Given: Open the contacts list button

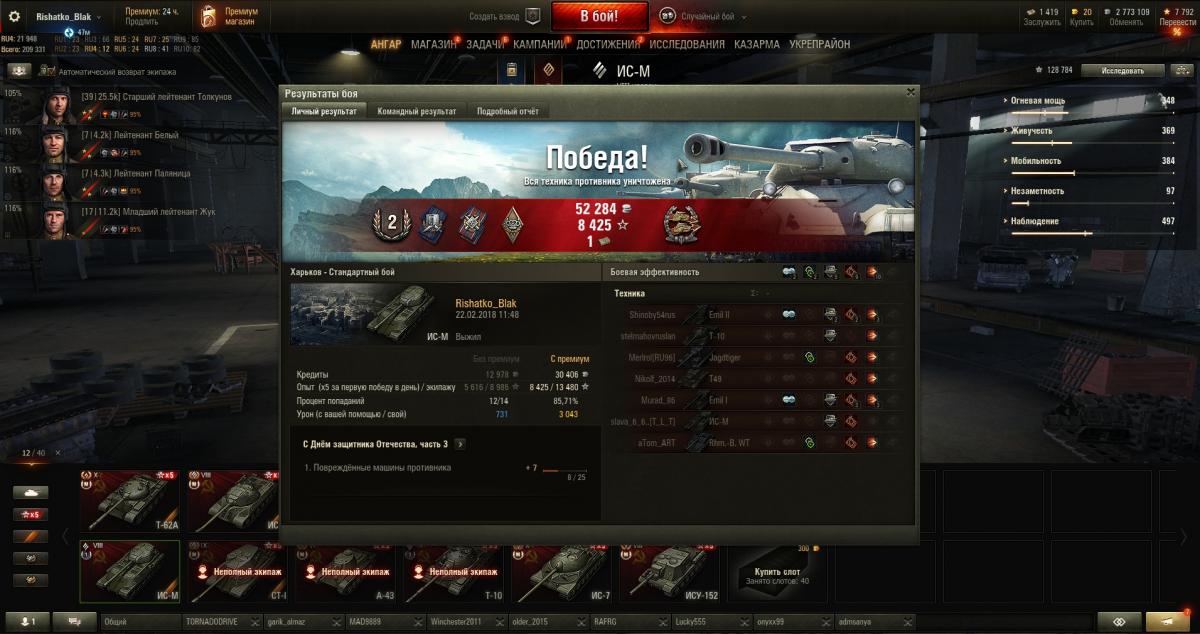Looking at the screenshot, I should [x=25, y=622].
